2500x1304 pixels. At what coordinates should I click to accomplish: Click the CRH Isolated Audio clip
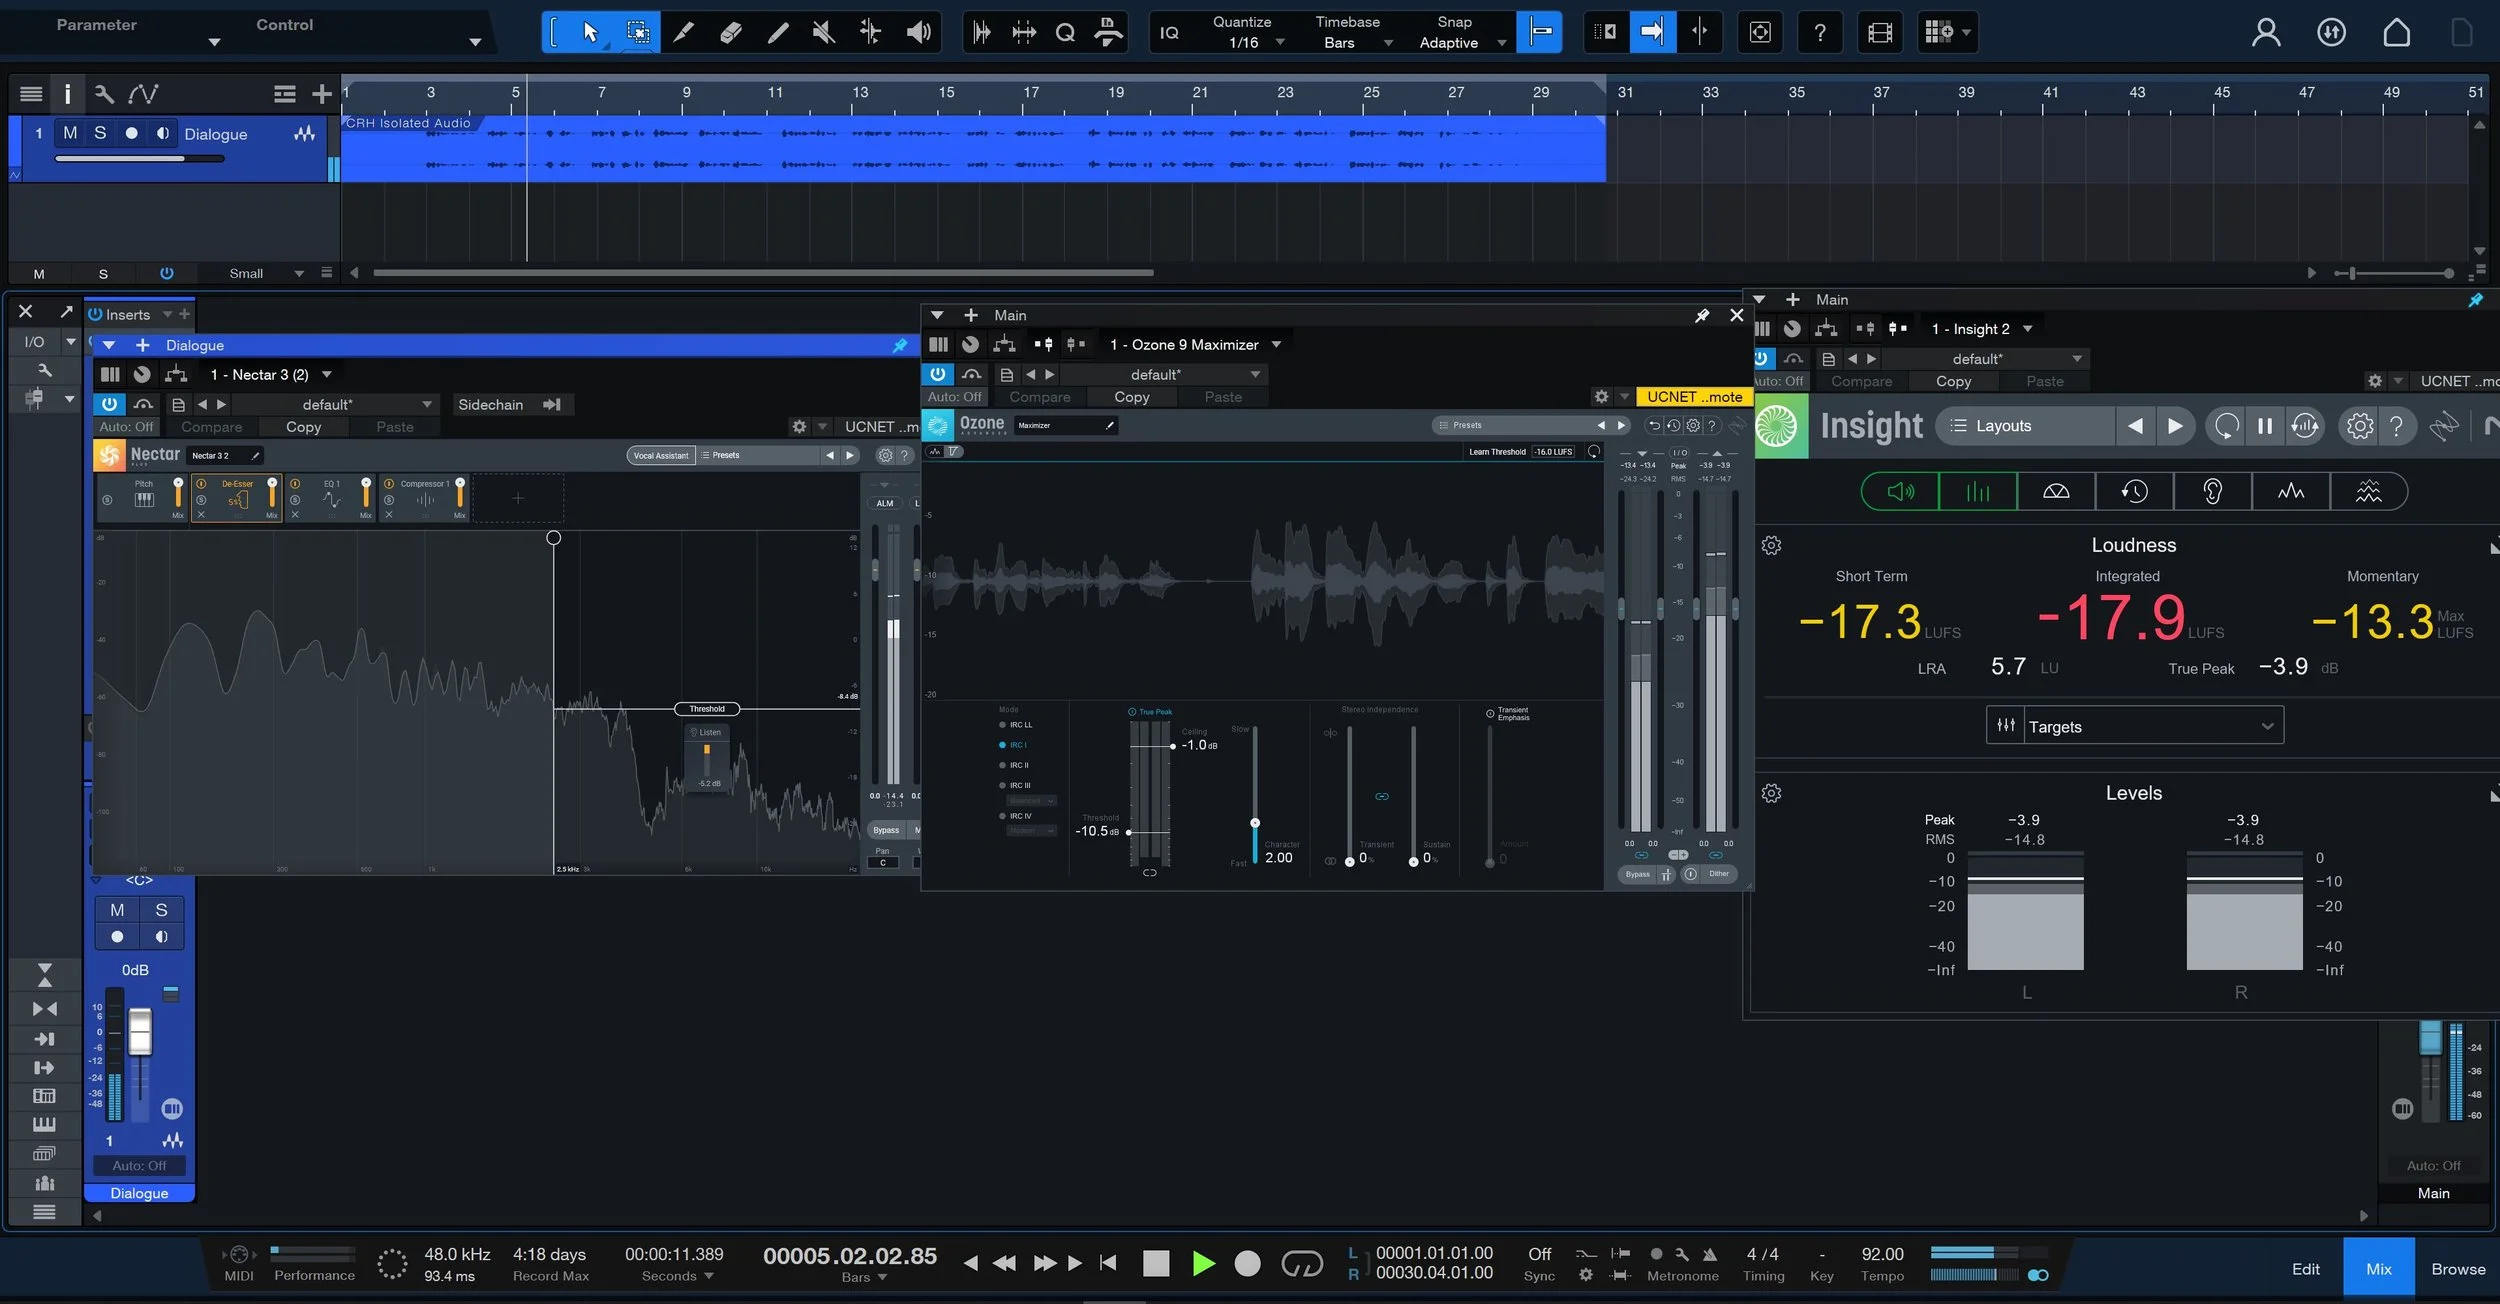pos(973,149)
